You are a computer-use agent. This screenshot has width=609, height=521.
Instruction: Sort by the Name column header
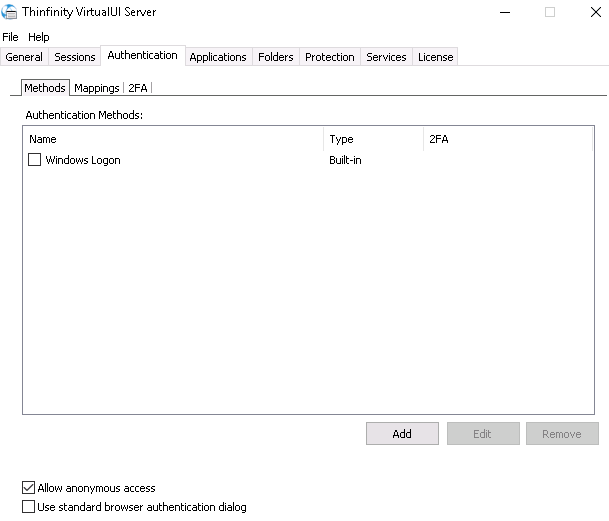(173, 139)
